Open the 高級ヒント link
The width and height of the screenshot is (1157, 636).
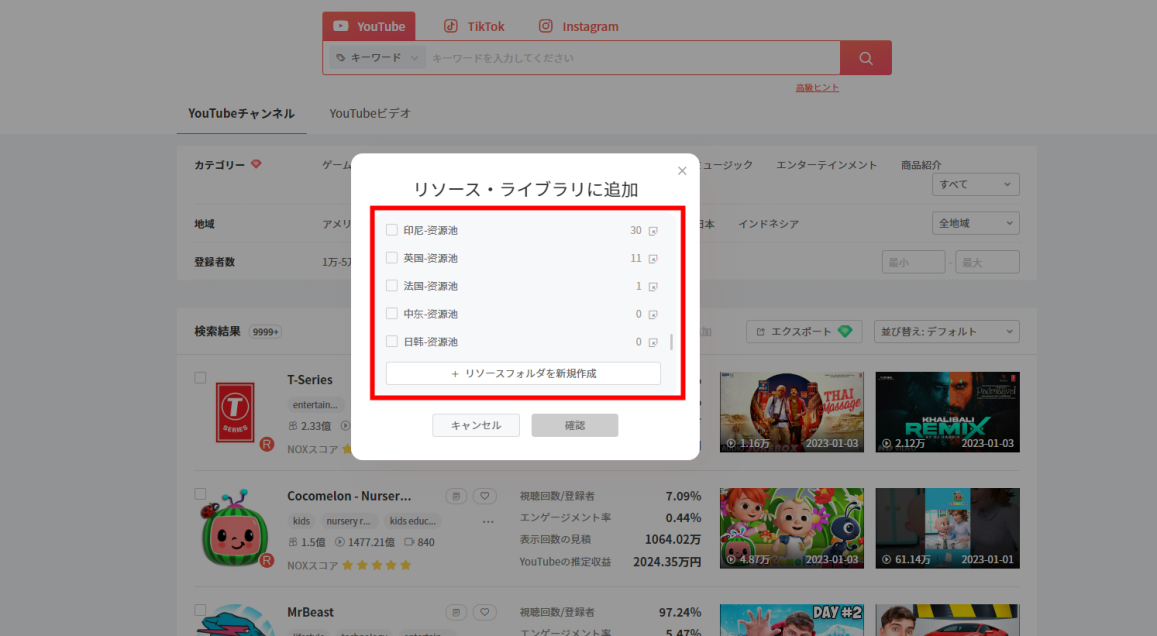[817, 88]
